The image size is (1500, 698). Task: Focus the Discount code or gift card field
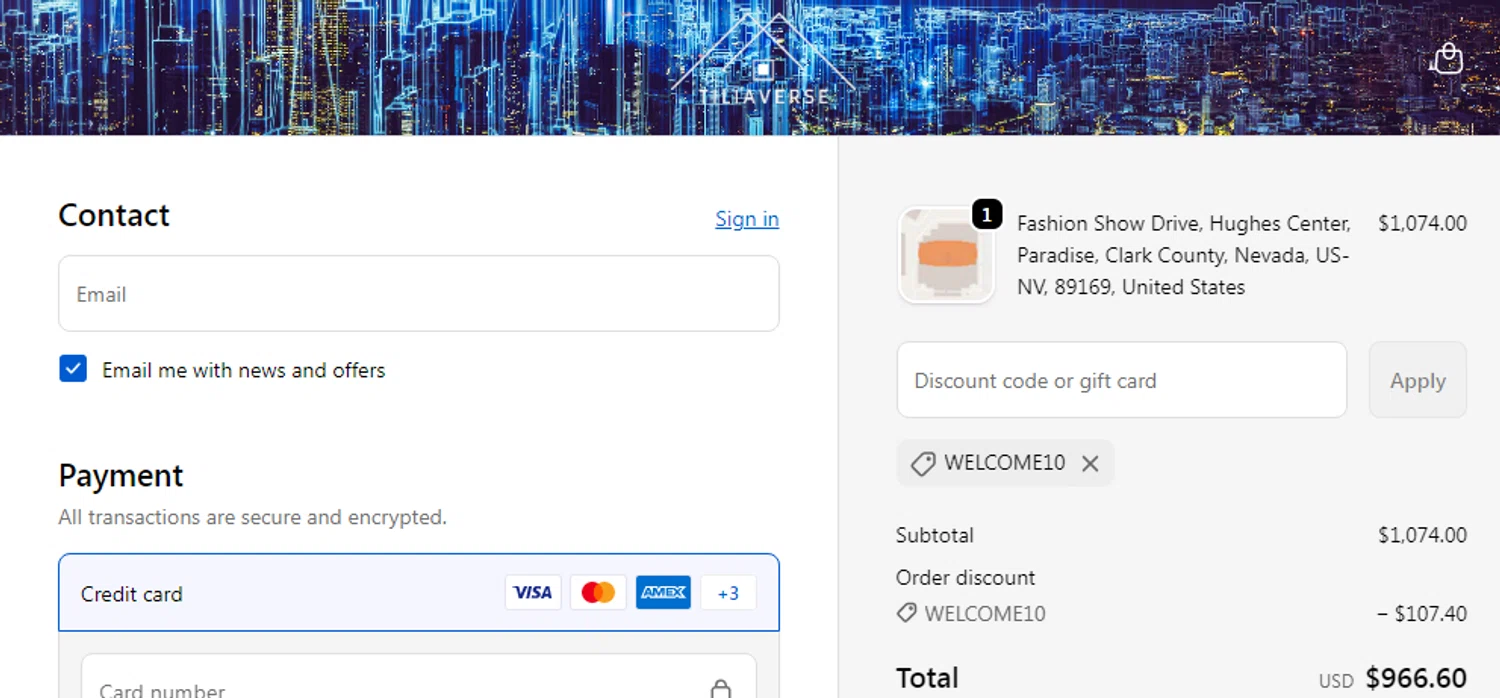pos(1122,380)
